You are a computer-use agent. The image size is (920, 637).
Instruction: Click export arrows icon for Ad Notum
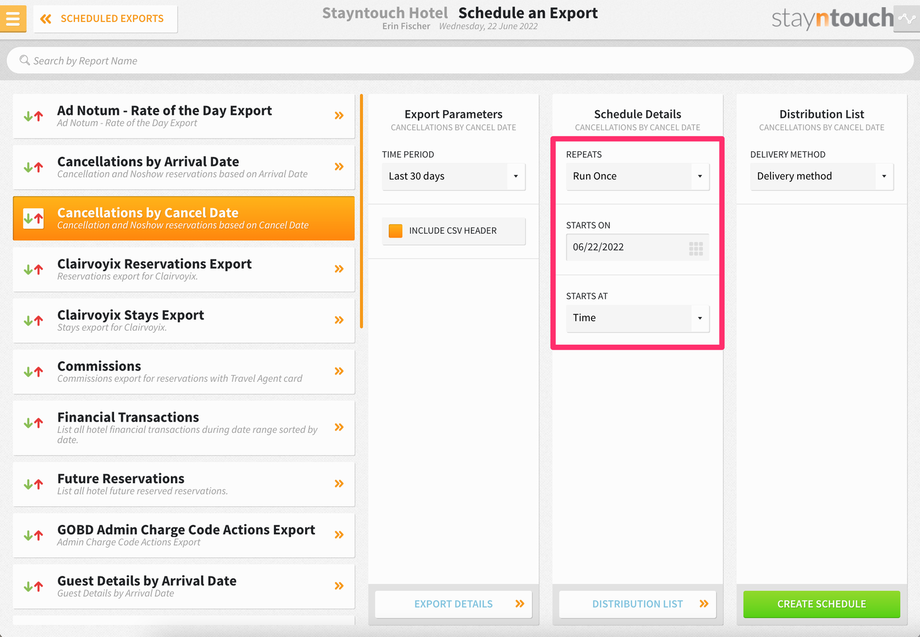pyautogui.click(x=33, y=116)
